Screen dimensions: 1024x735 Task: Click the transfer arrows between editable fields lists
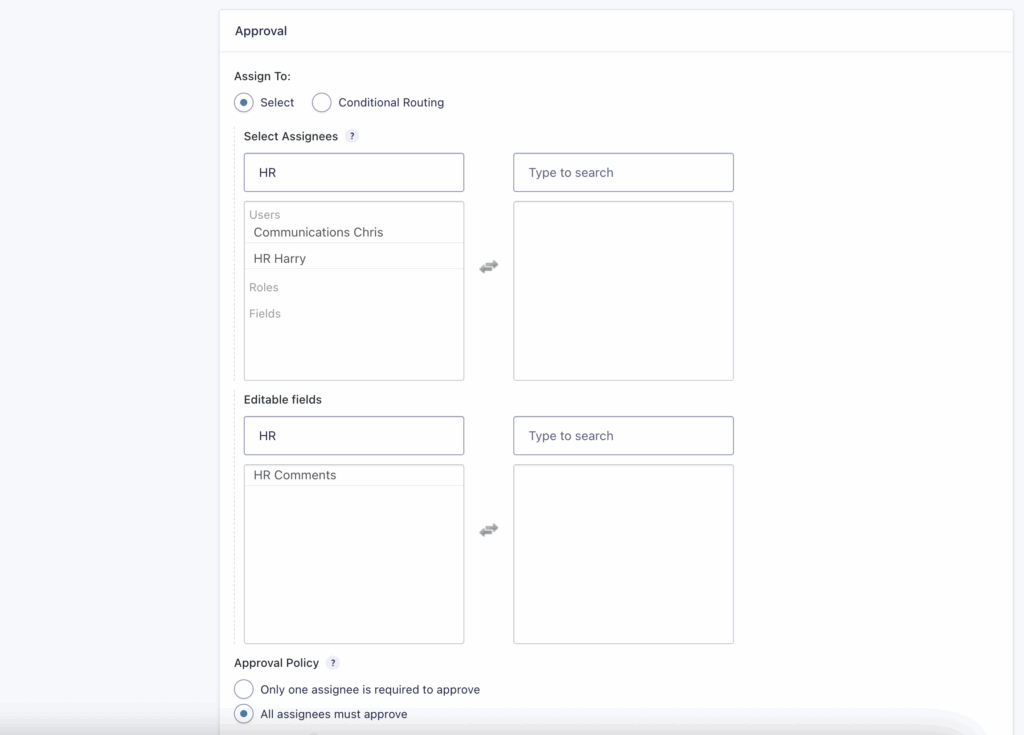(x=488, y=528)
